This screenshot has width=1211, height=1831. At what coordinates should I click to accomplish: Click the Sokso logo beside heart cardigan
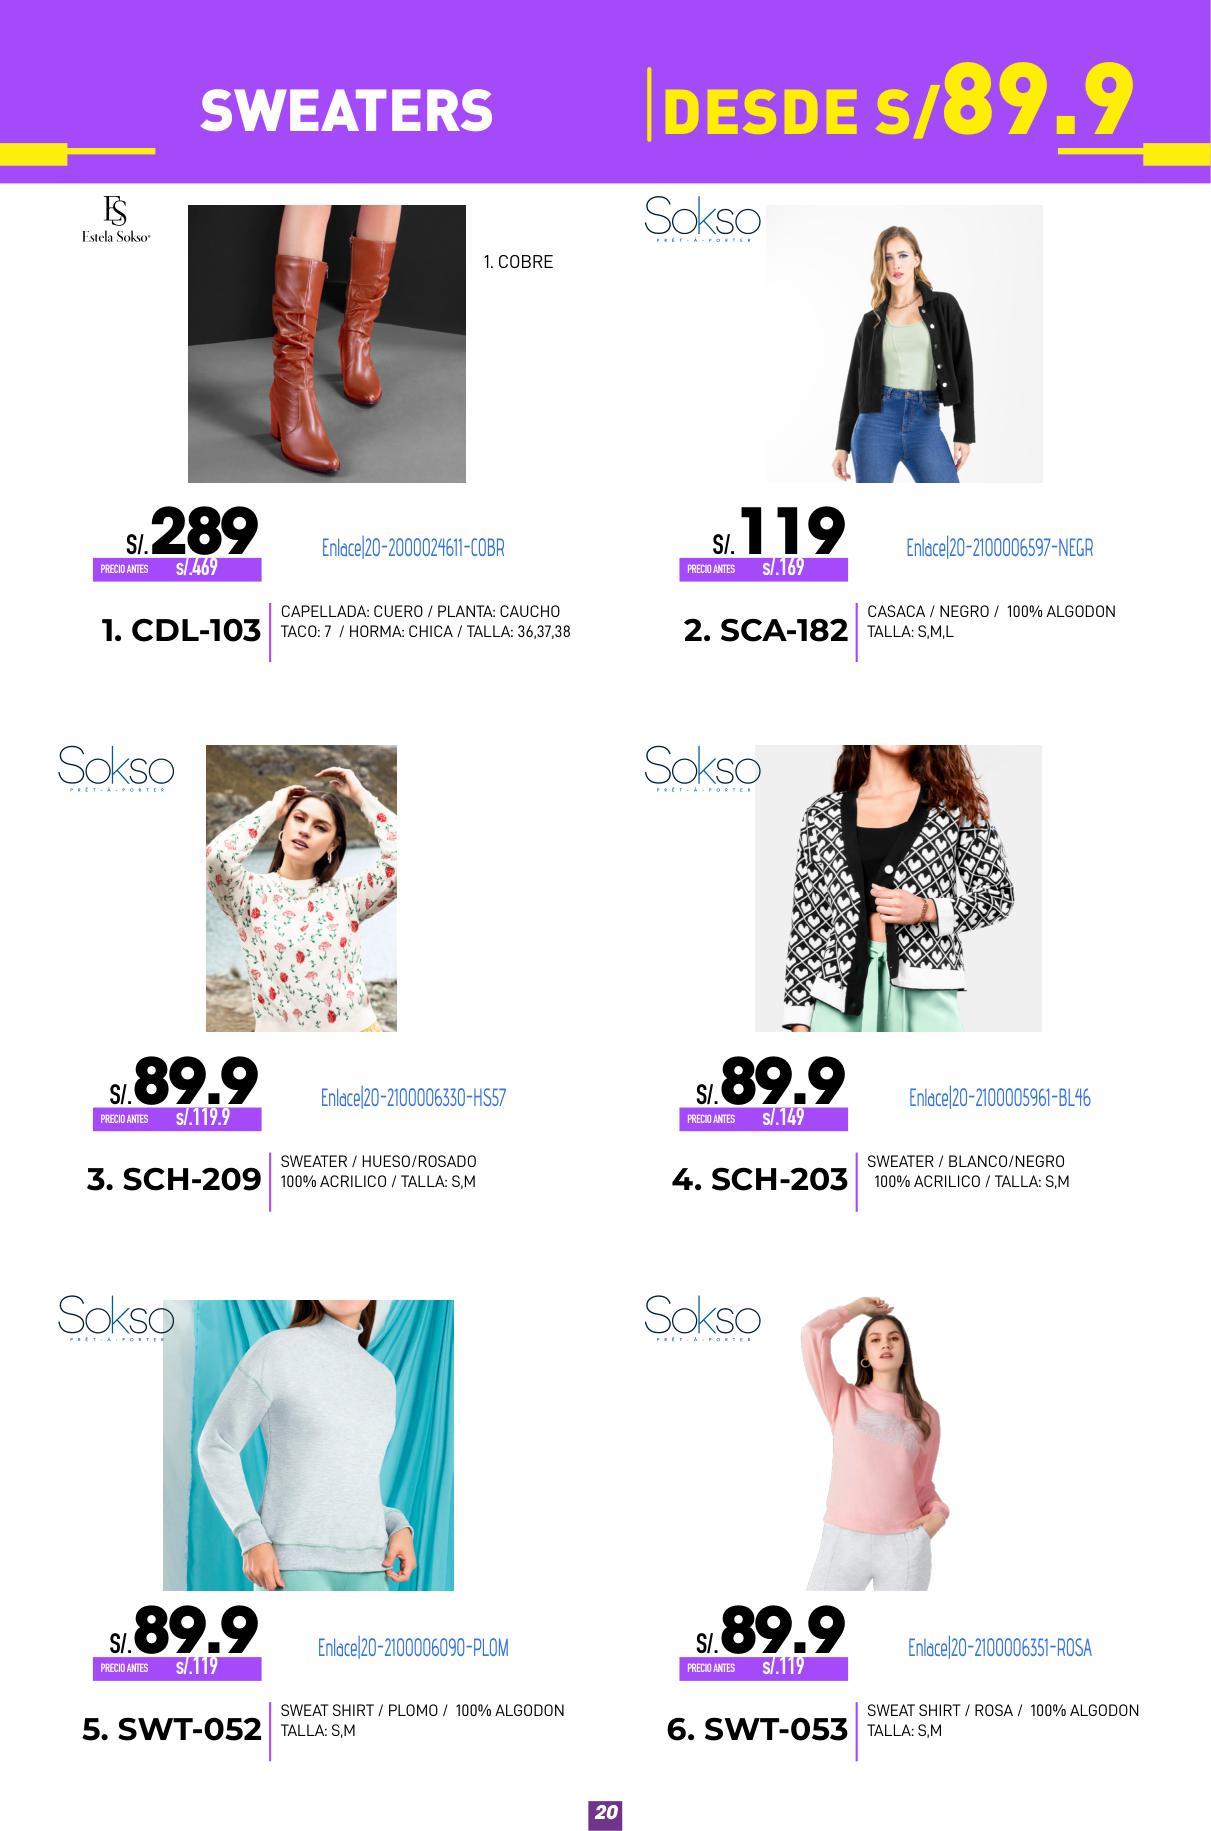pyautogui.click(x=702, y=768)
